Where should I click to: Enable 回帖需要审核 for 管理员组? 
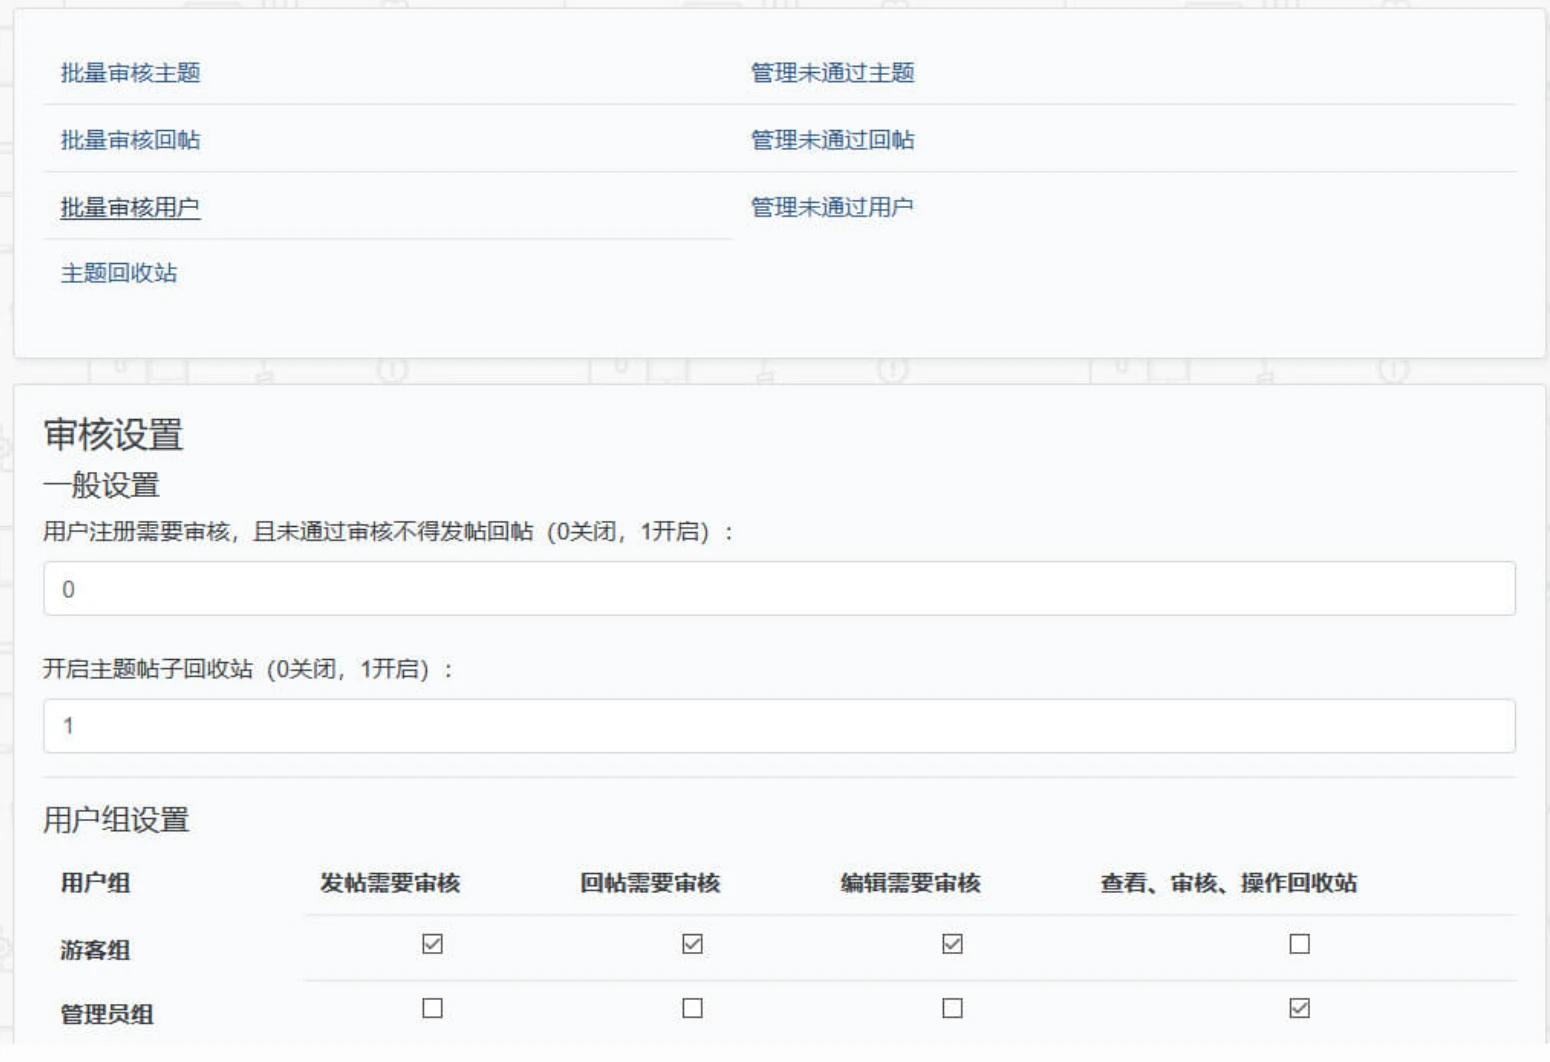coord(691,1009)
